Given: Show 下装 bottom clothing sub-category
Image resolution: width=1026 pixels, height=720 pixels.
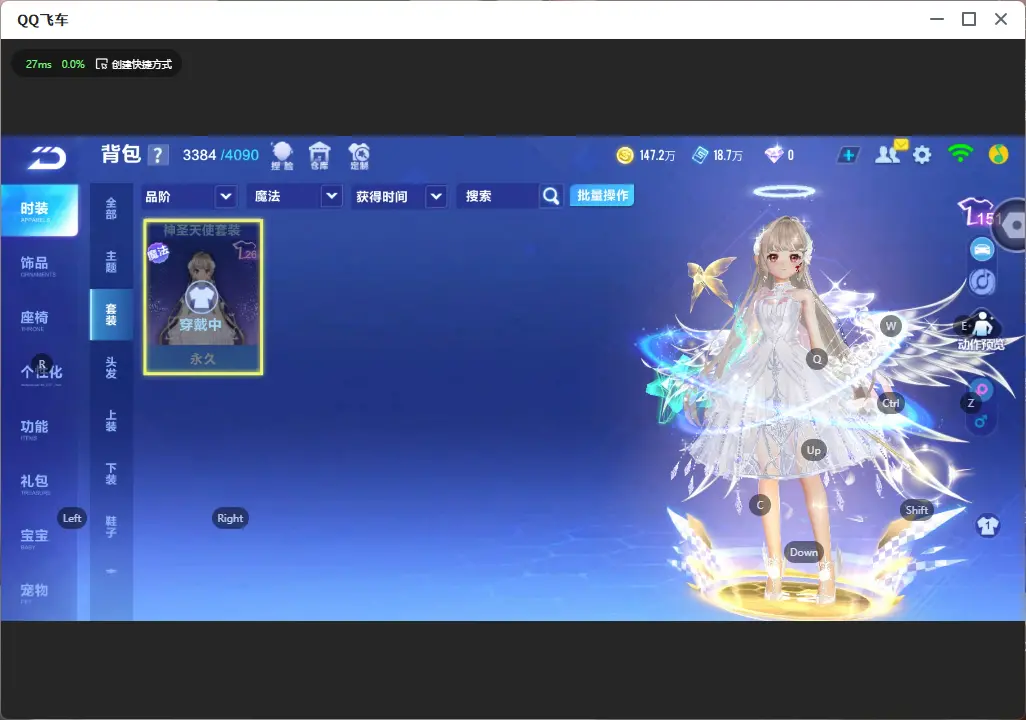Looking at the screenshot, I should click(111, 474).
